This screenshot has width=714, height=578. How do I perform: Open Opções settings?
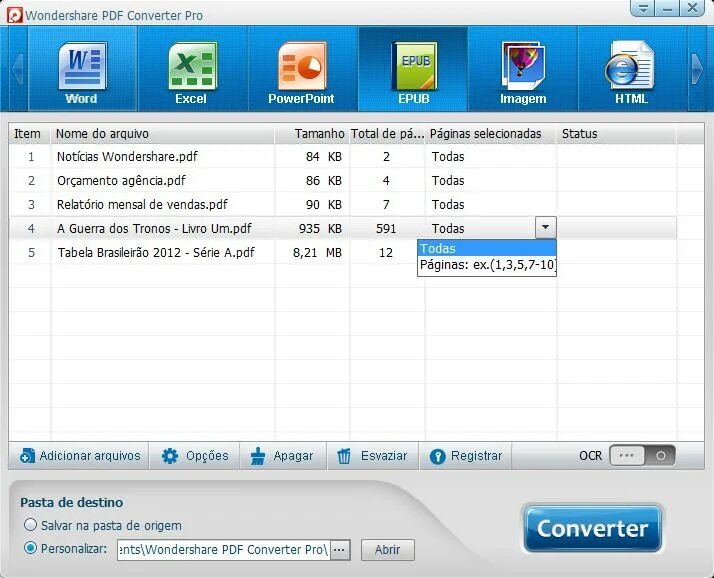point(195,455)
